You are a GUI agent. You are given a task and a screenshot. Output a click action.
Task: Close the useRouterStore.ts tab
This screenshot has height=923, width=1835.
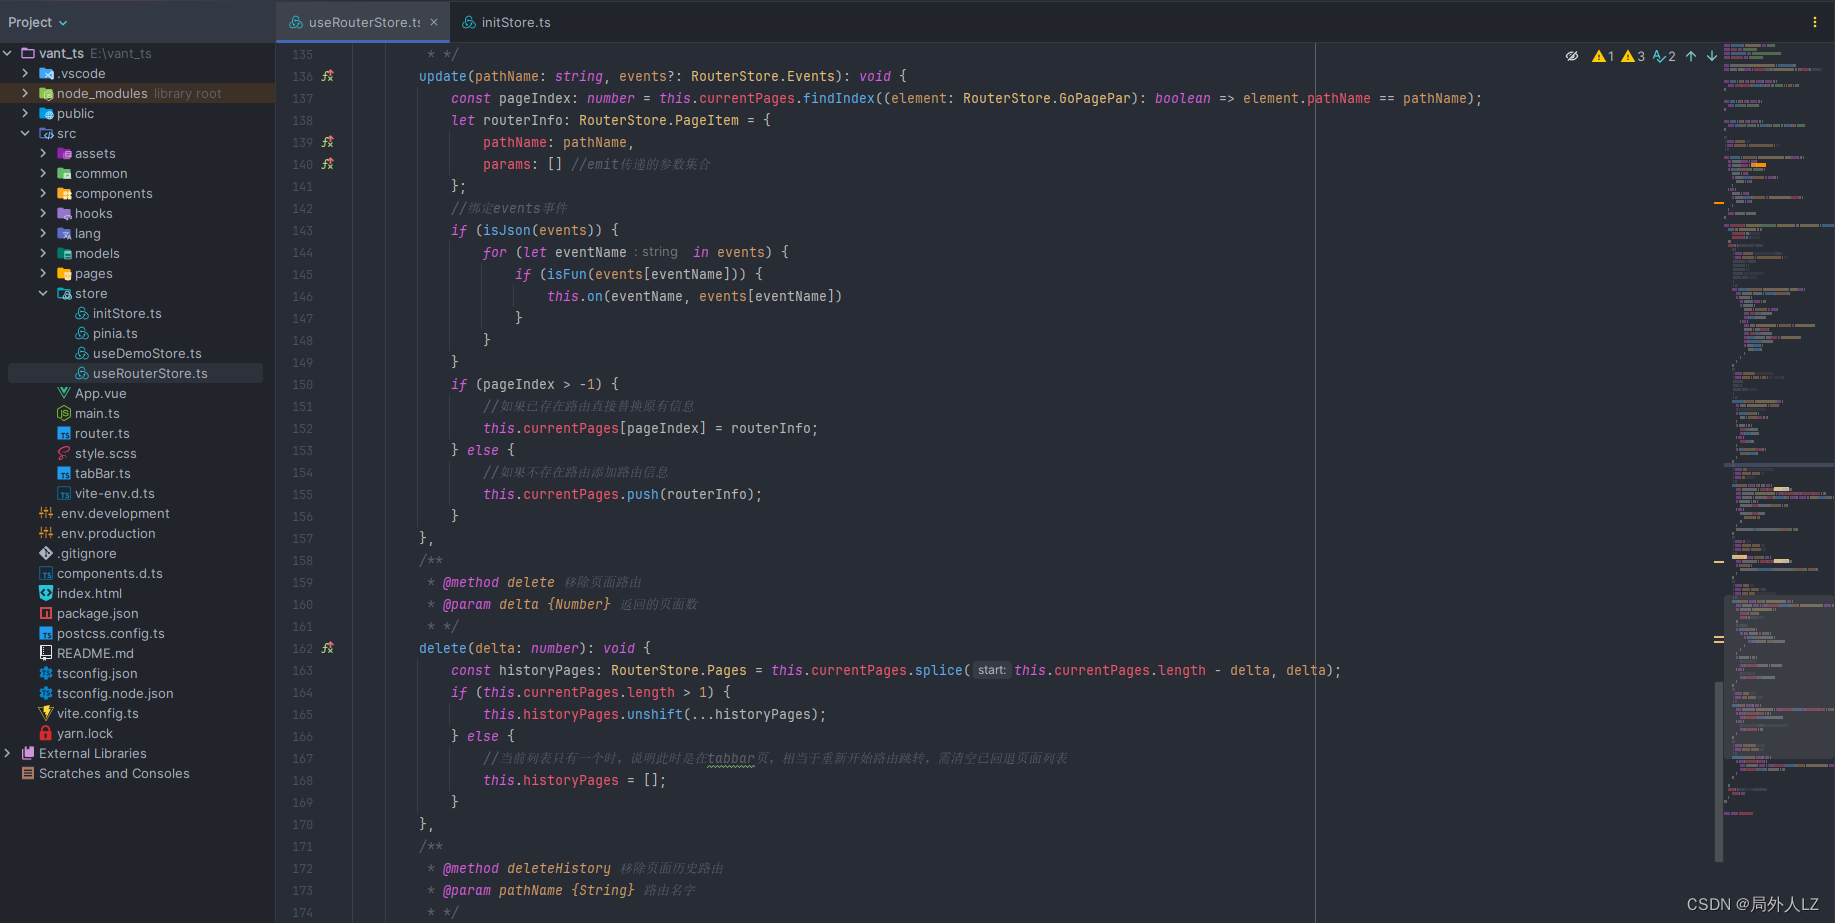[434, 22]
